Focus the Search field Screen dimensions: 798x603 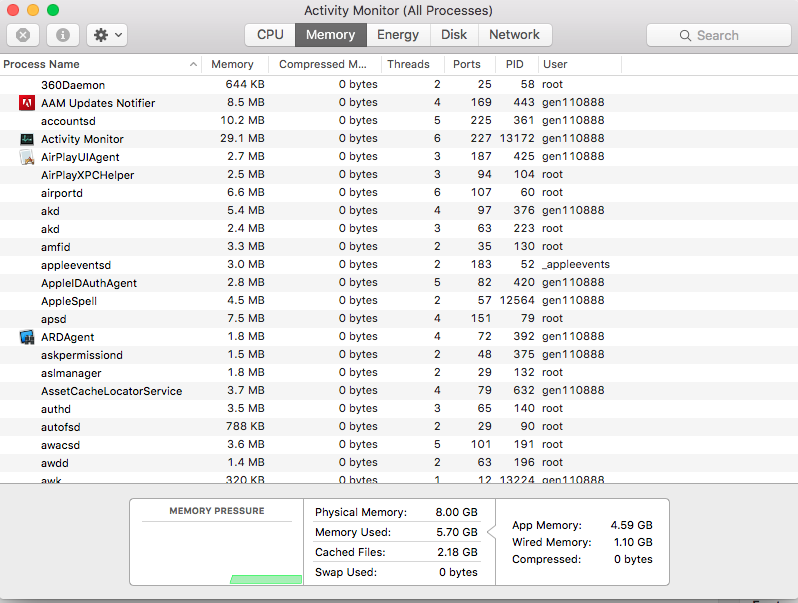pyautogui.click(x=719, y=35)
